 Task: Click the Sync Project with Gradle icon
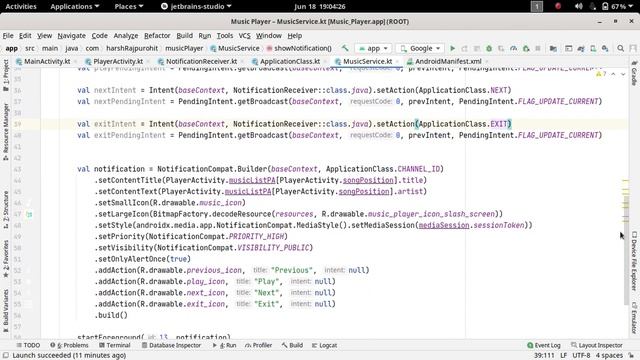[x=581, y=48]
